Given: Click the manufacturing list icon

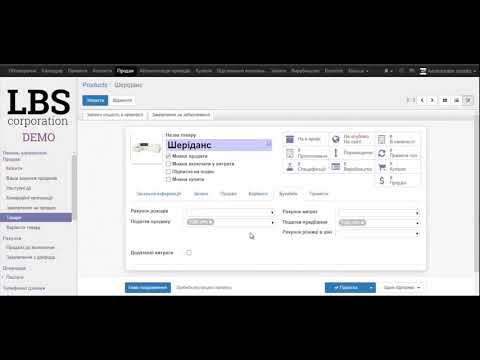Looking at the screenshot, I should point(336,166).
